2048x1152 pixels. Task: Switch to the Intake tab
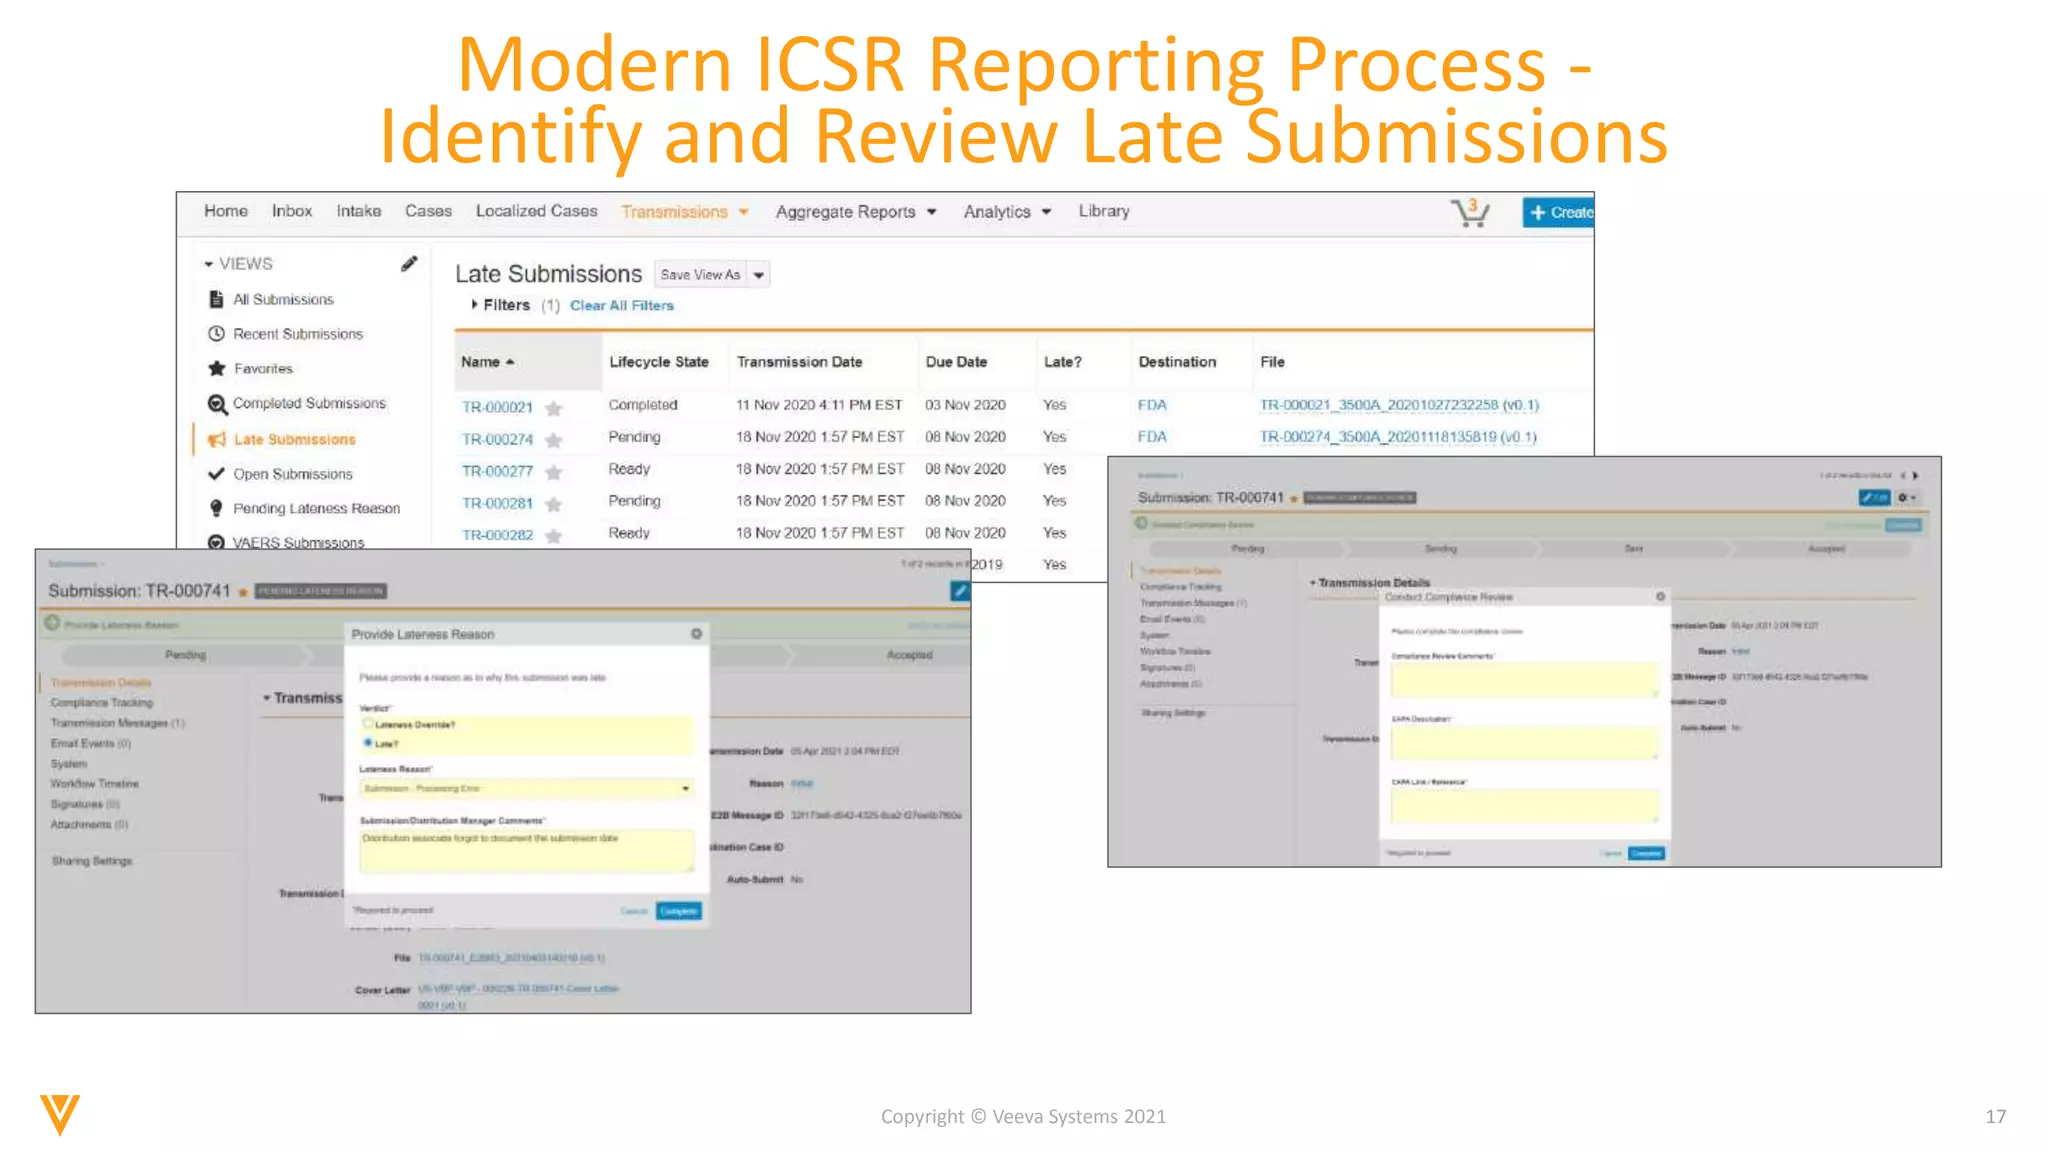[358, 211]
